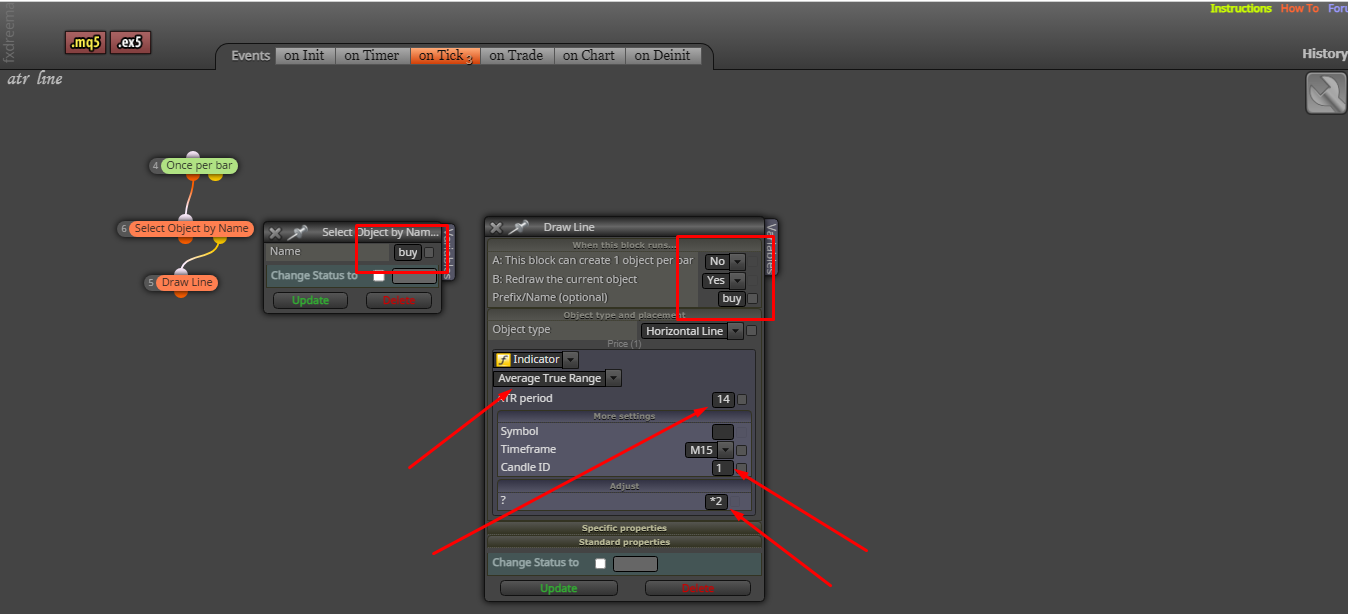Toggle checkbox next to Object type
This screenshot has height=614, width=1348.
(752, 331)
